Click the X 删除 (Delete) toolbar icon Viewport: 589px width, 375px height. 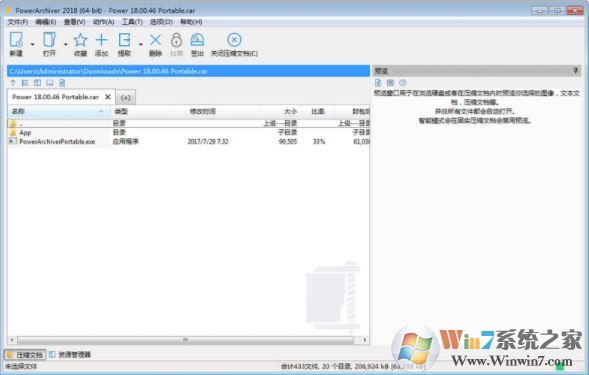pos(155,40)
